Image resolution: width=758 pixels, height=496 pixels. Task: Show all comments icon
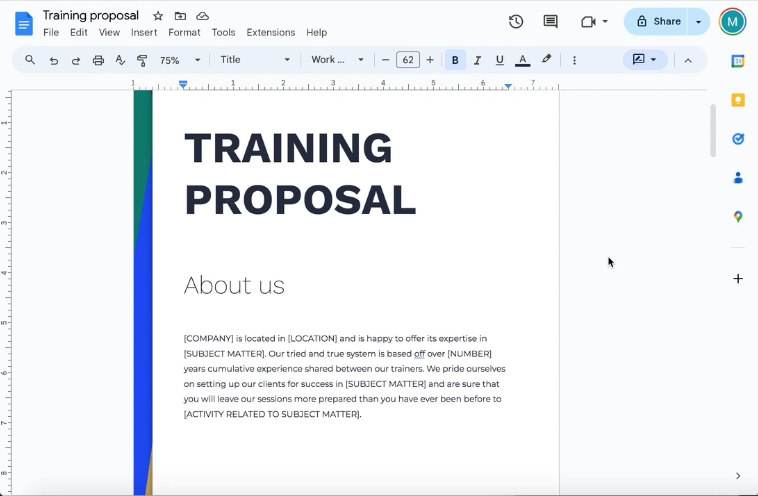[550, 21]
